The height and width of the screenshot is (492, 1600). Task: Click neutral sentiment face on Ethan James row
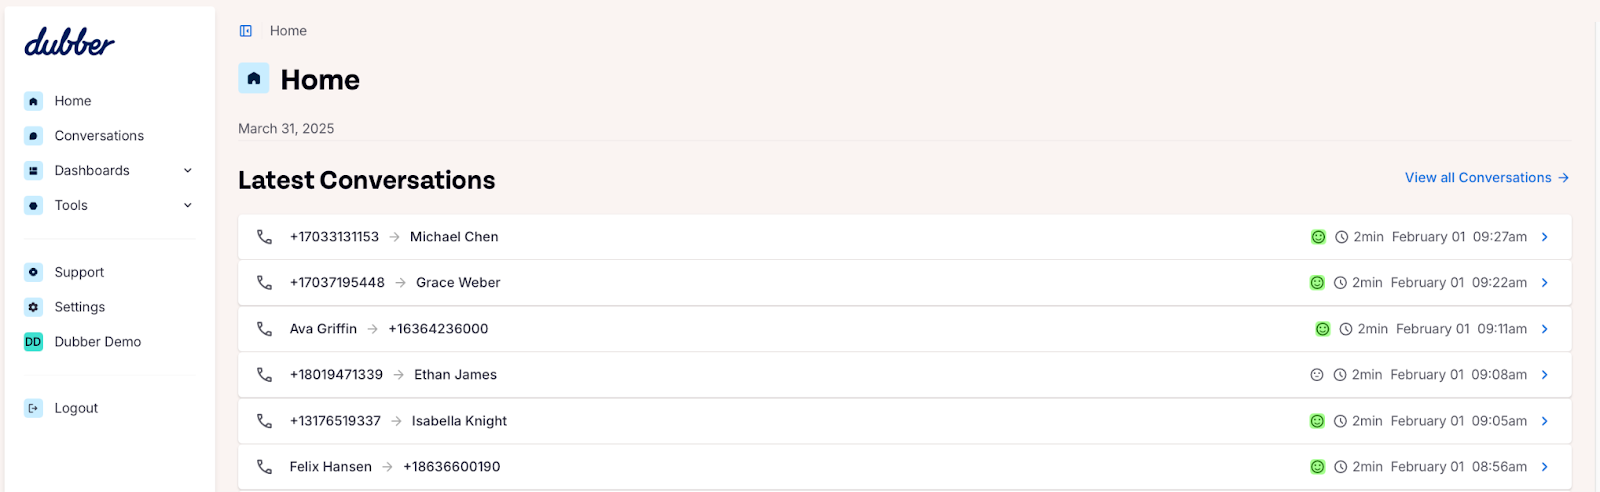tap(1317, 375)
